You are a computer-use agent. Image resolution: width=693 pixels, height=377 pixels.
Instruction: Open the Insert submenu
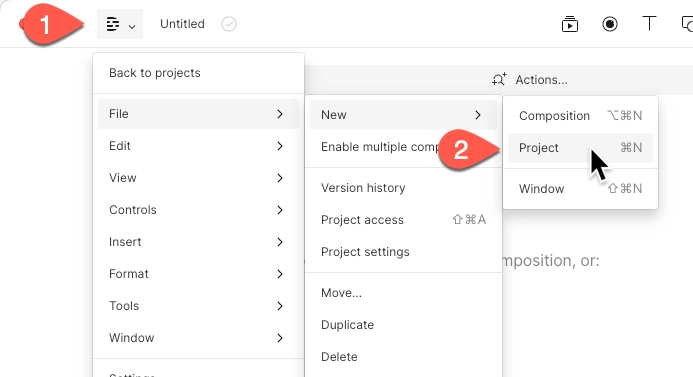198,242
